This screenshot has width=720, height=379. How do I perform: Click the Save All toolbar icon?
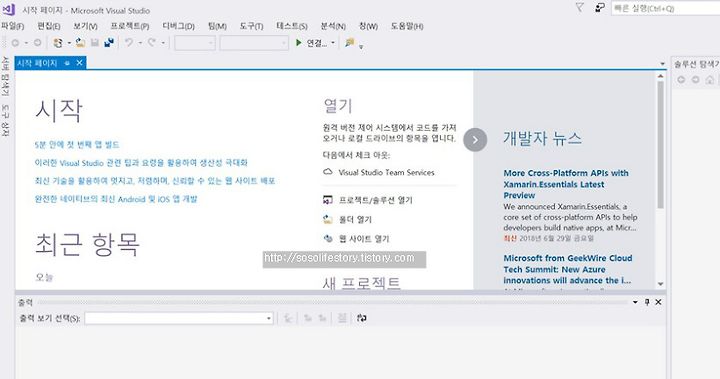109,43
